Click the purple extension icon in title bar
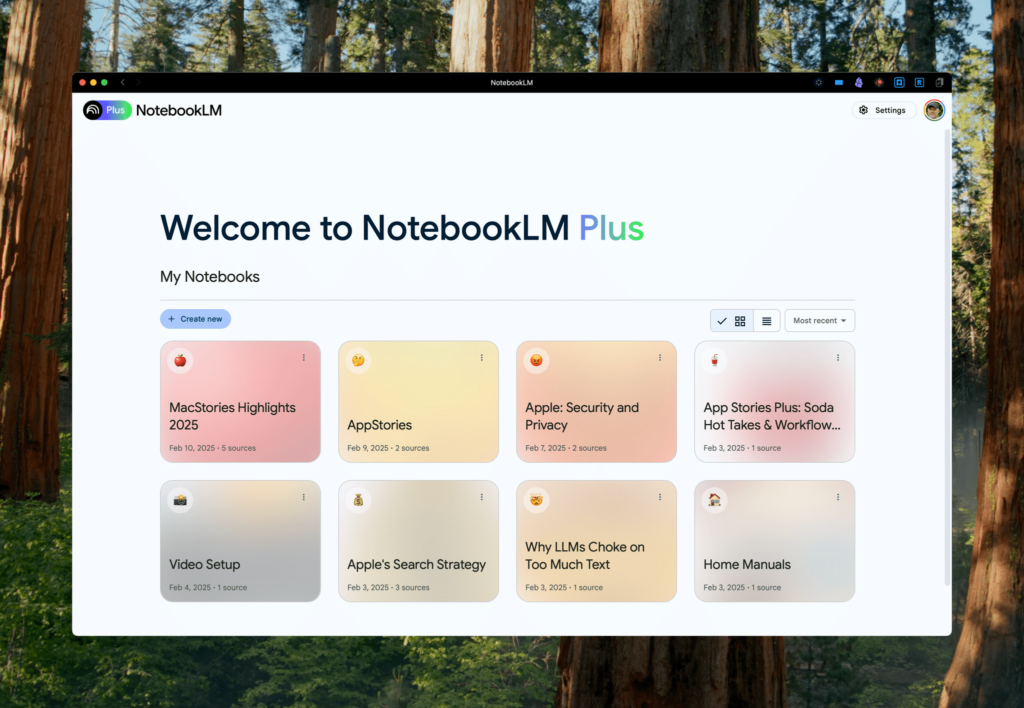Viewport: 1024px width, 708px height. (858, 82)
